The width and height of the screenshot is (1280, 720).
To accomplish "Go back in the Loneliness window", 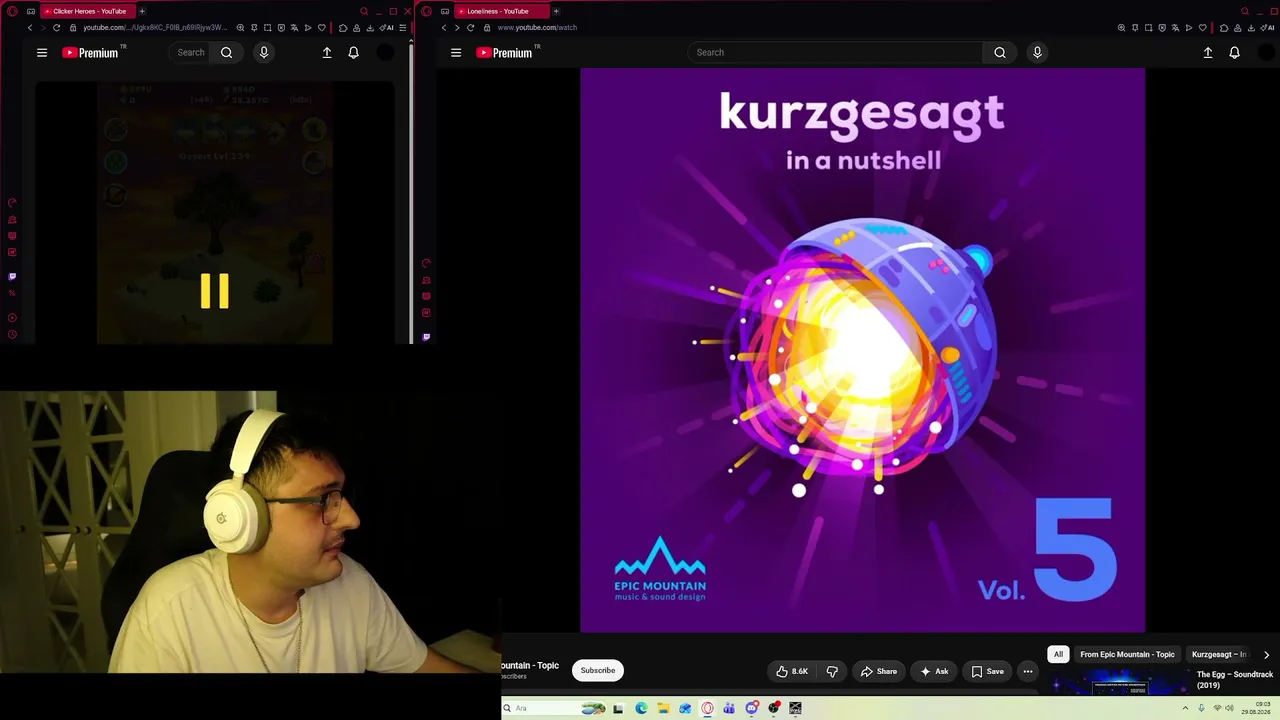I will pos(444,28).
